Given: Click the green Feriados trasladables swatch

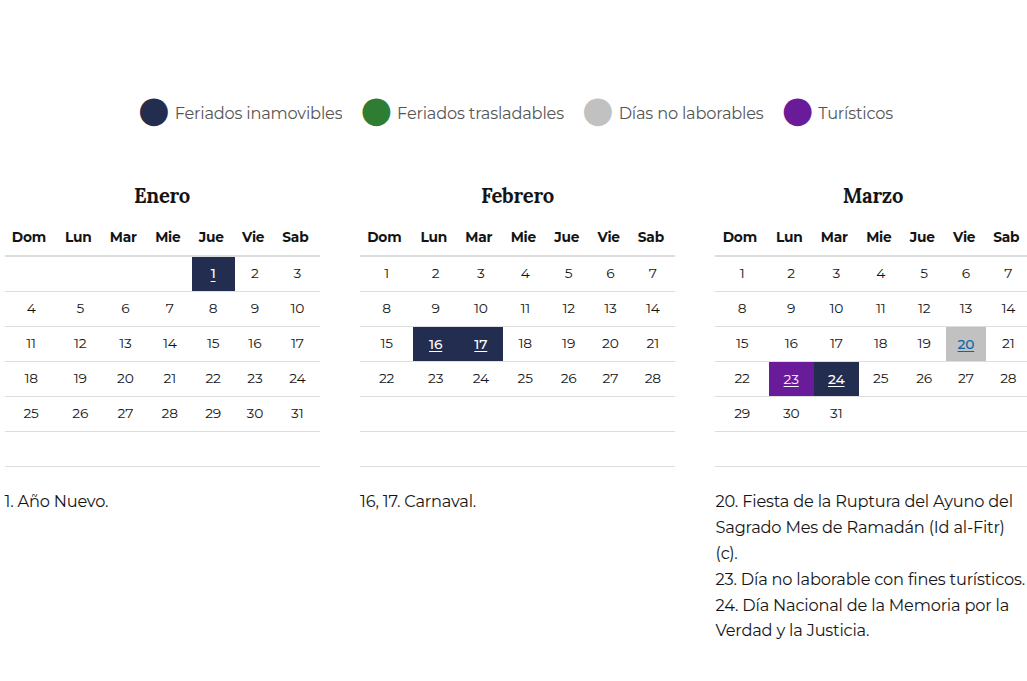Looking at the screenshot, I should click(376, 113).
